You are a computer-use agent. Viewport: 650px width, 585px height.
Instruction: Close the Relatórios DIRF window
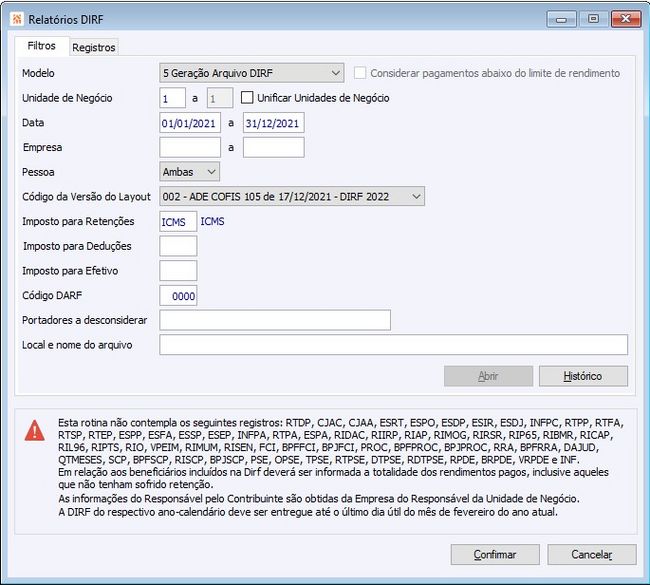coord(626,19)
